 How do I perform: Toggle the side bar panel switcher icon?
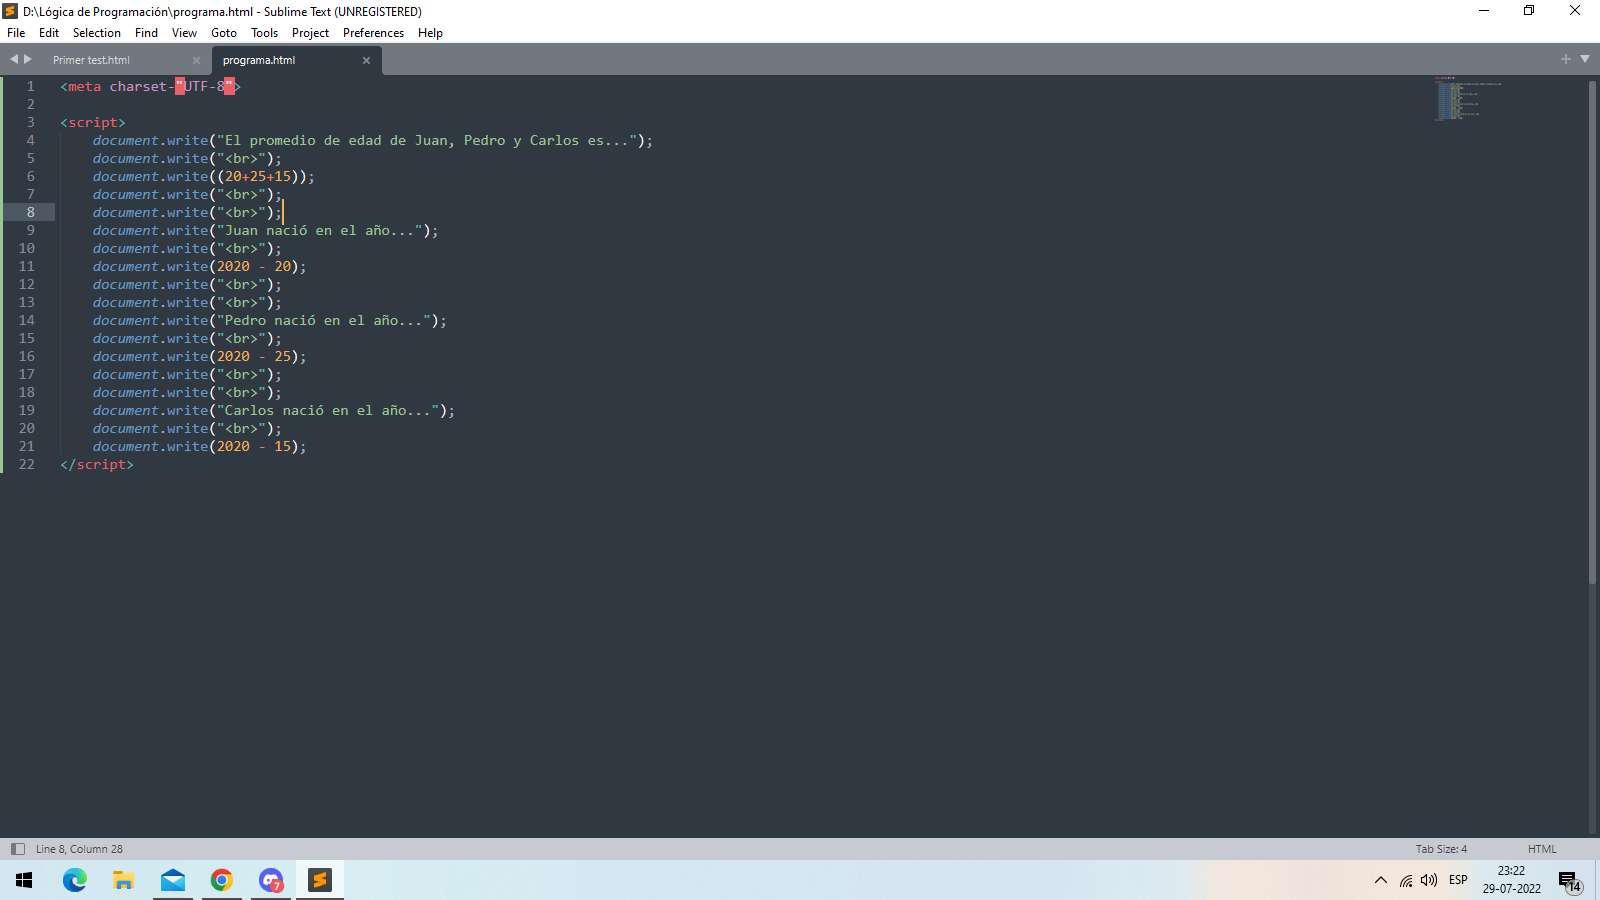click(x=17, y=849)
